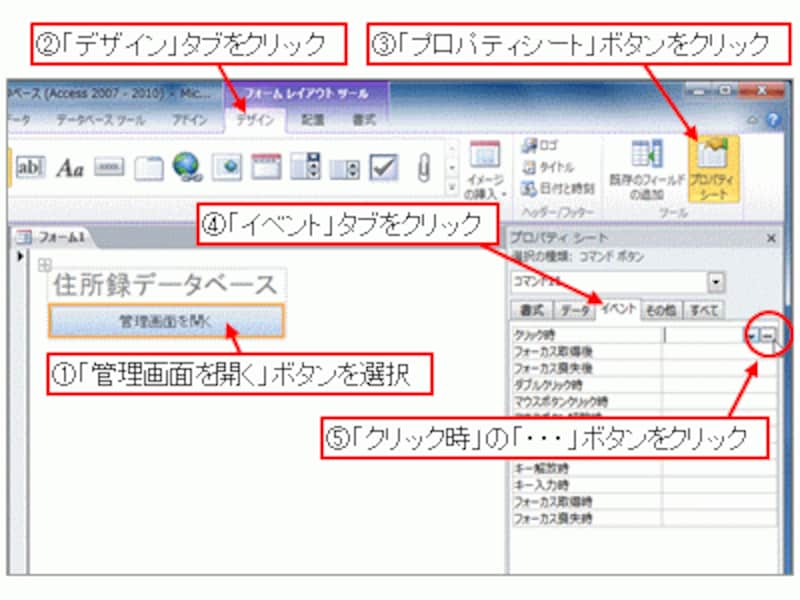800x600 pixels.
Task: Open Access help question mark icon
Action: (773, 119)
